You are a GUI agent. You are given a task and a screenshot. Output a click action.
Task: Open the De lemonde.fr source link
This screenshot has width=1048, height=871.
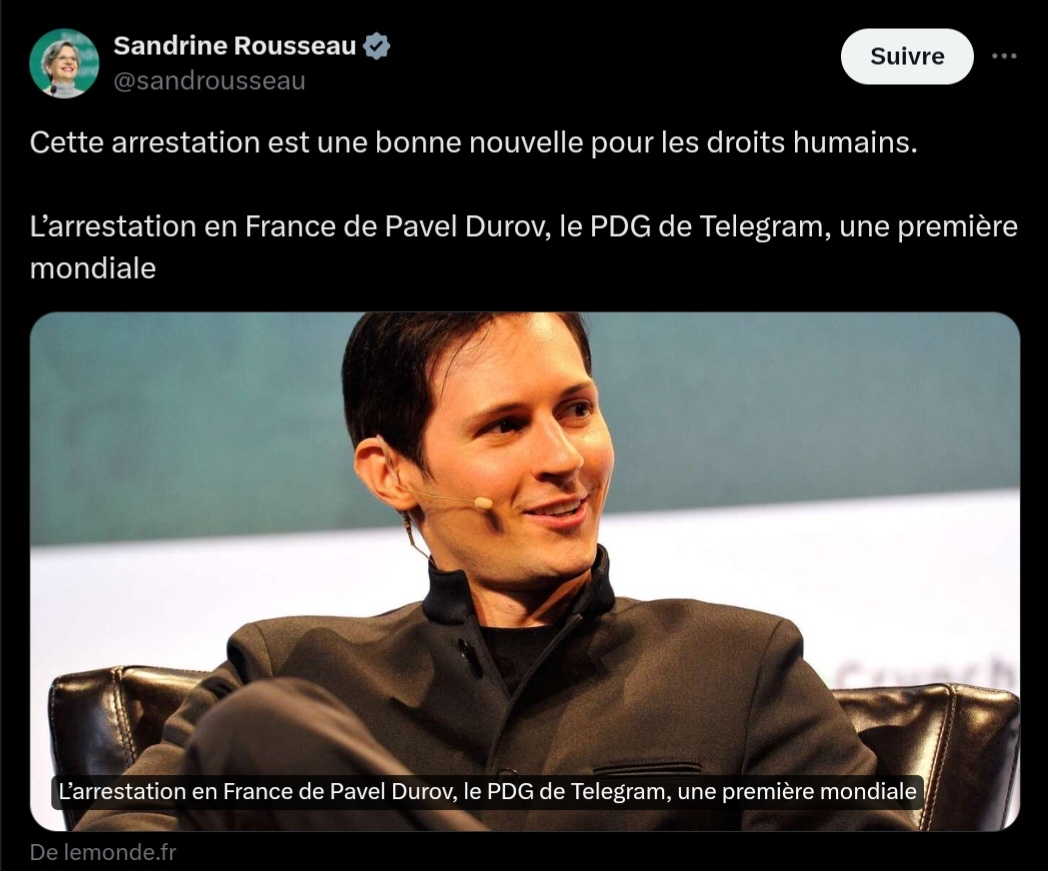click(103, 852)
